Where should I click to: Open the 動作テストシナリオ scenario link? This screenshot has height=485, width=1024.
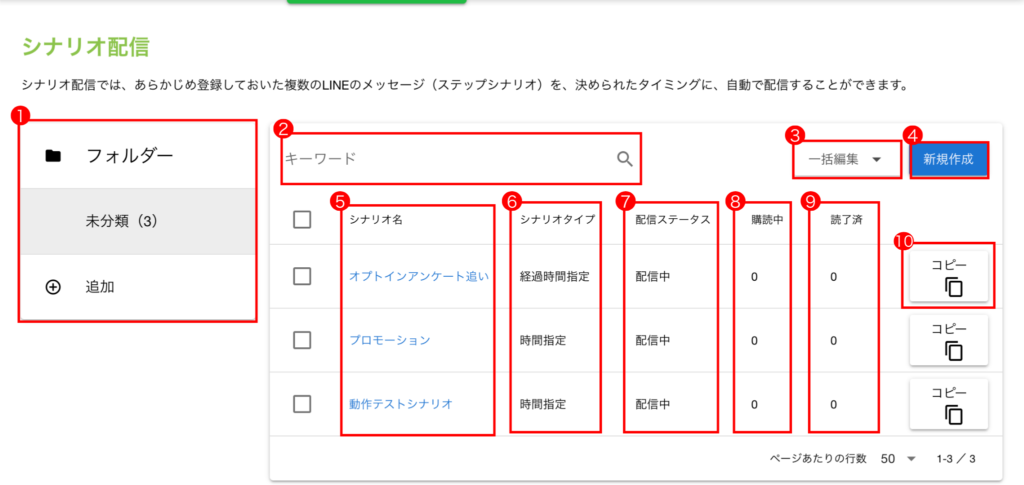(401, 404)
